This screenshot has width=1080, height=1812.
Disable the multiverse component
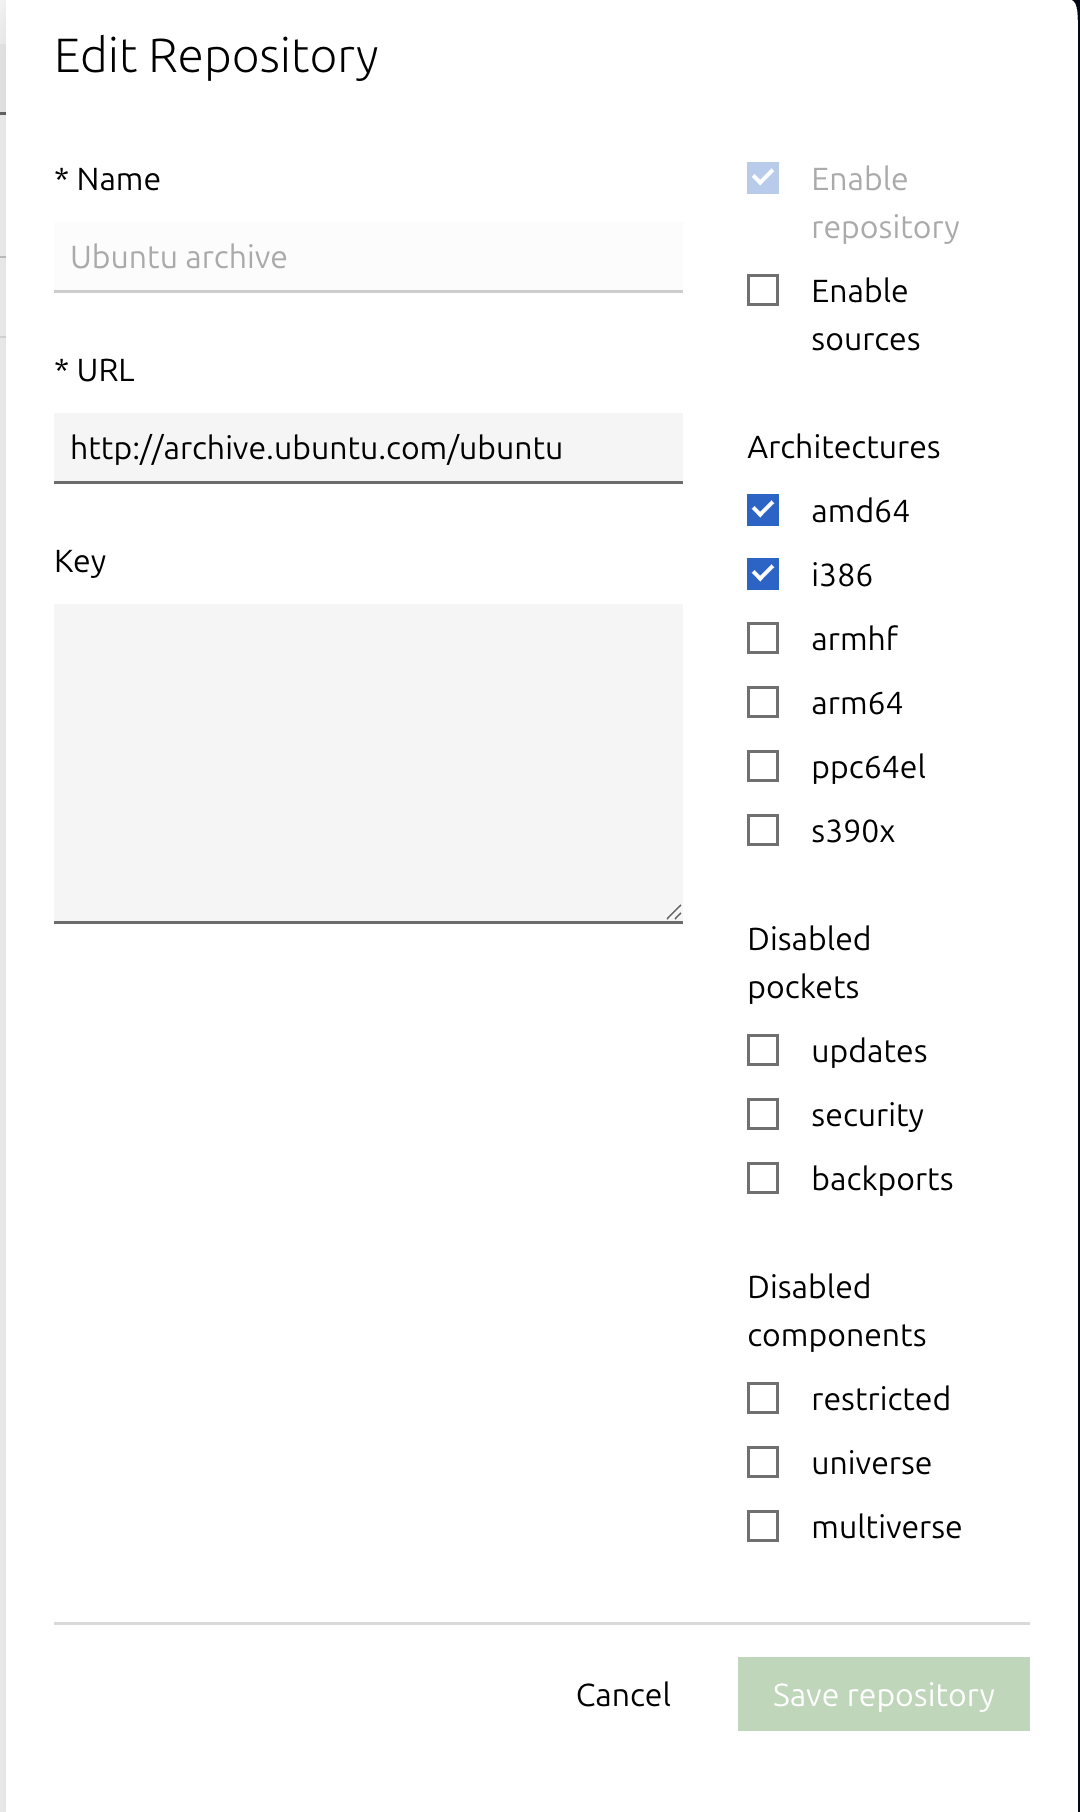pyautogui.click(x=763, y=1526)
